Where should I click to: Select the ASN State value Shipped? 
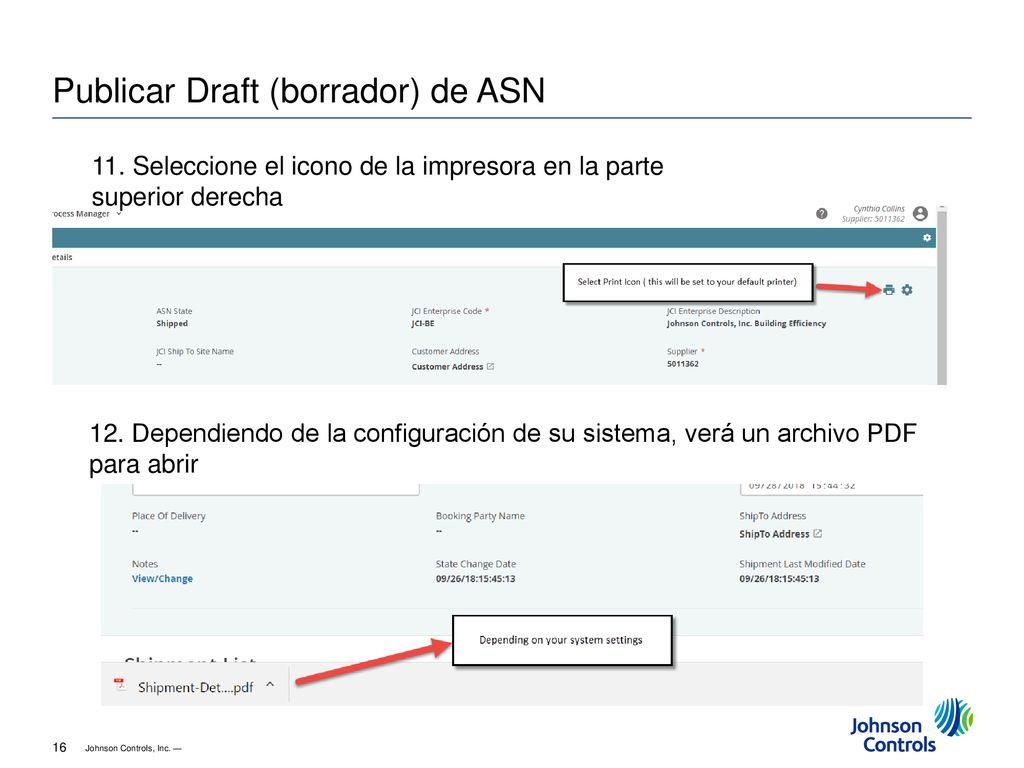click(172, 323)
